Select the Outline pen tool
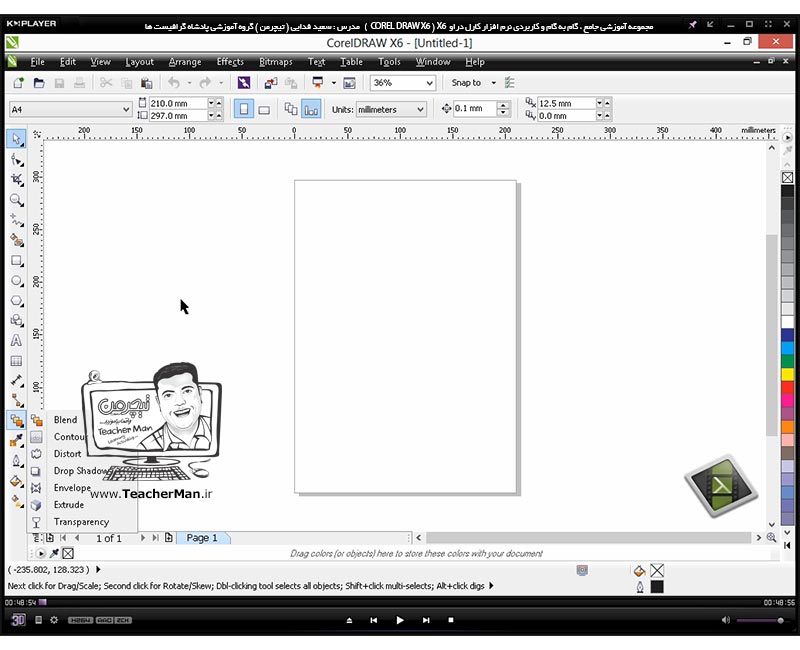Viewport: 800px width, 650px height. [x=16, y=461]
